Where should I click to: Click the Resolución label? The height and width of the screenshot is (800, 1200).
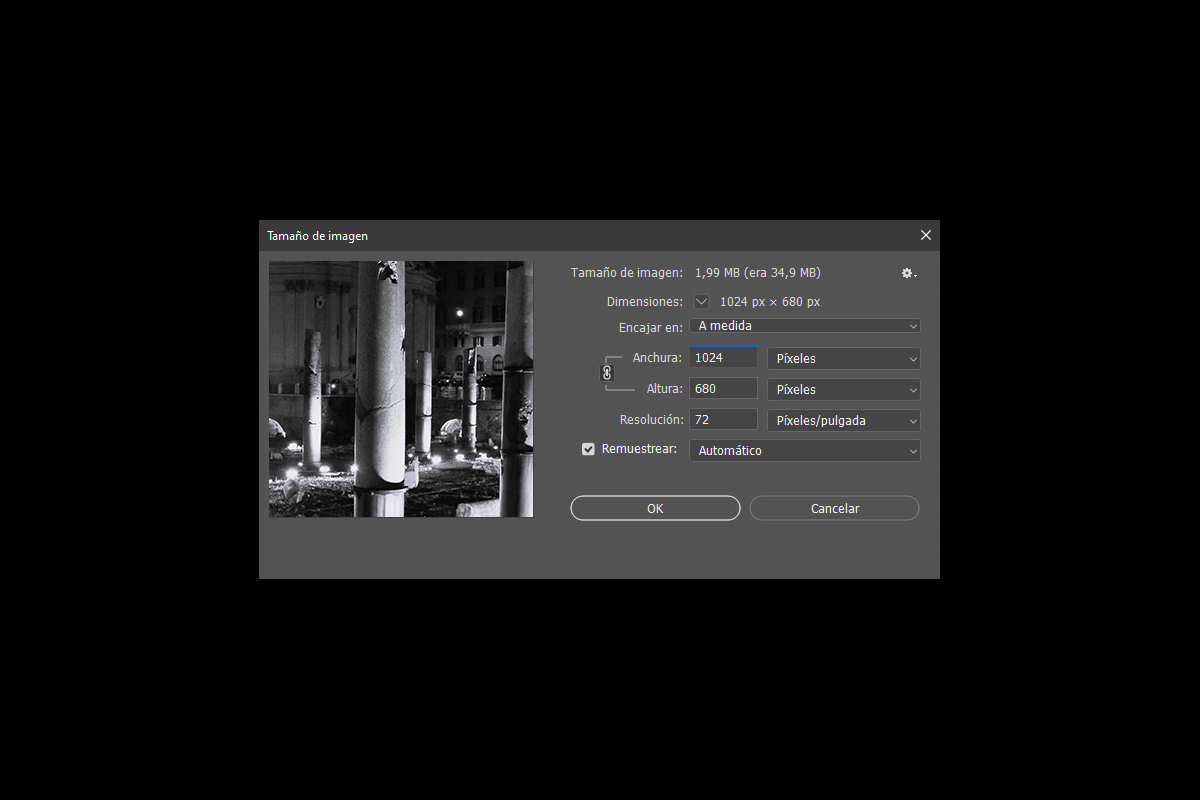pyautogui.click(x=652, y=420)
